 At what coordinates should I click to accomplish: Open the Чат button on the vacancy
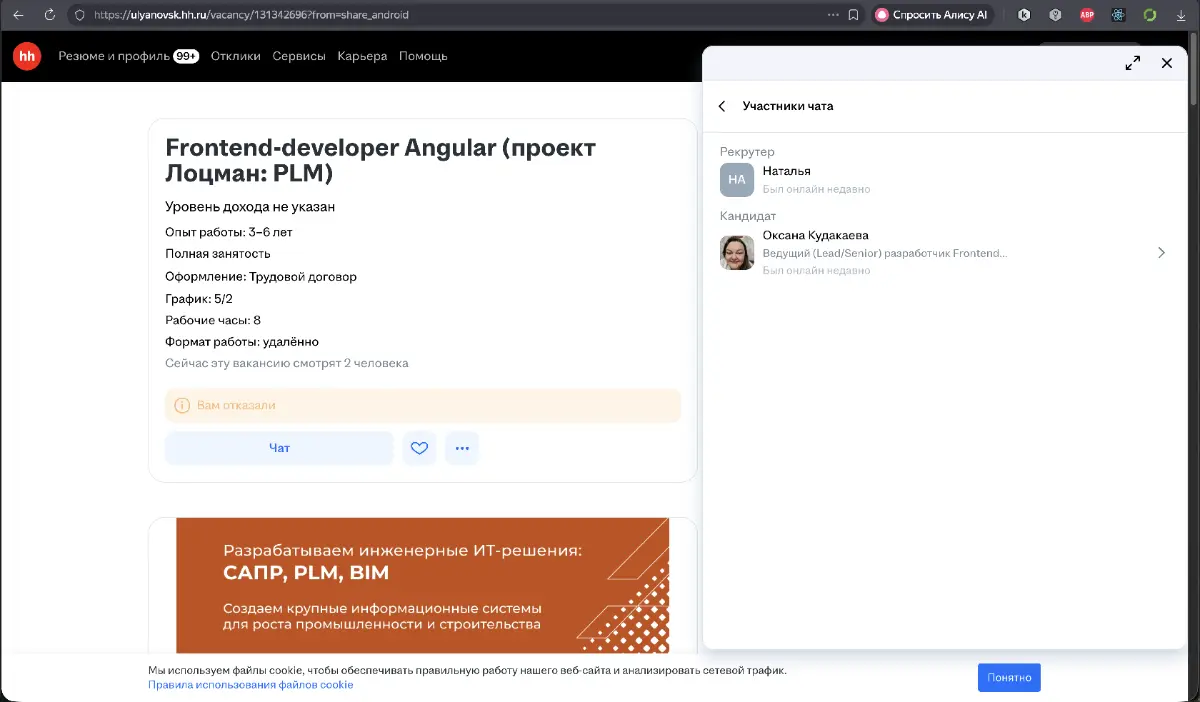pyautogui.click(x=279, y=448)
